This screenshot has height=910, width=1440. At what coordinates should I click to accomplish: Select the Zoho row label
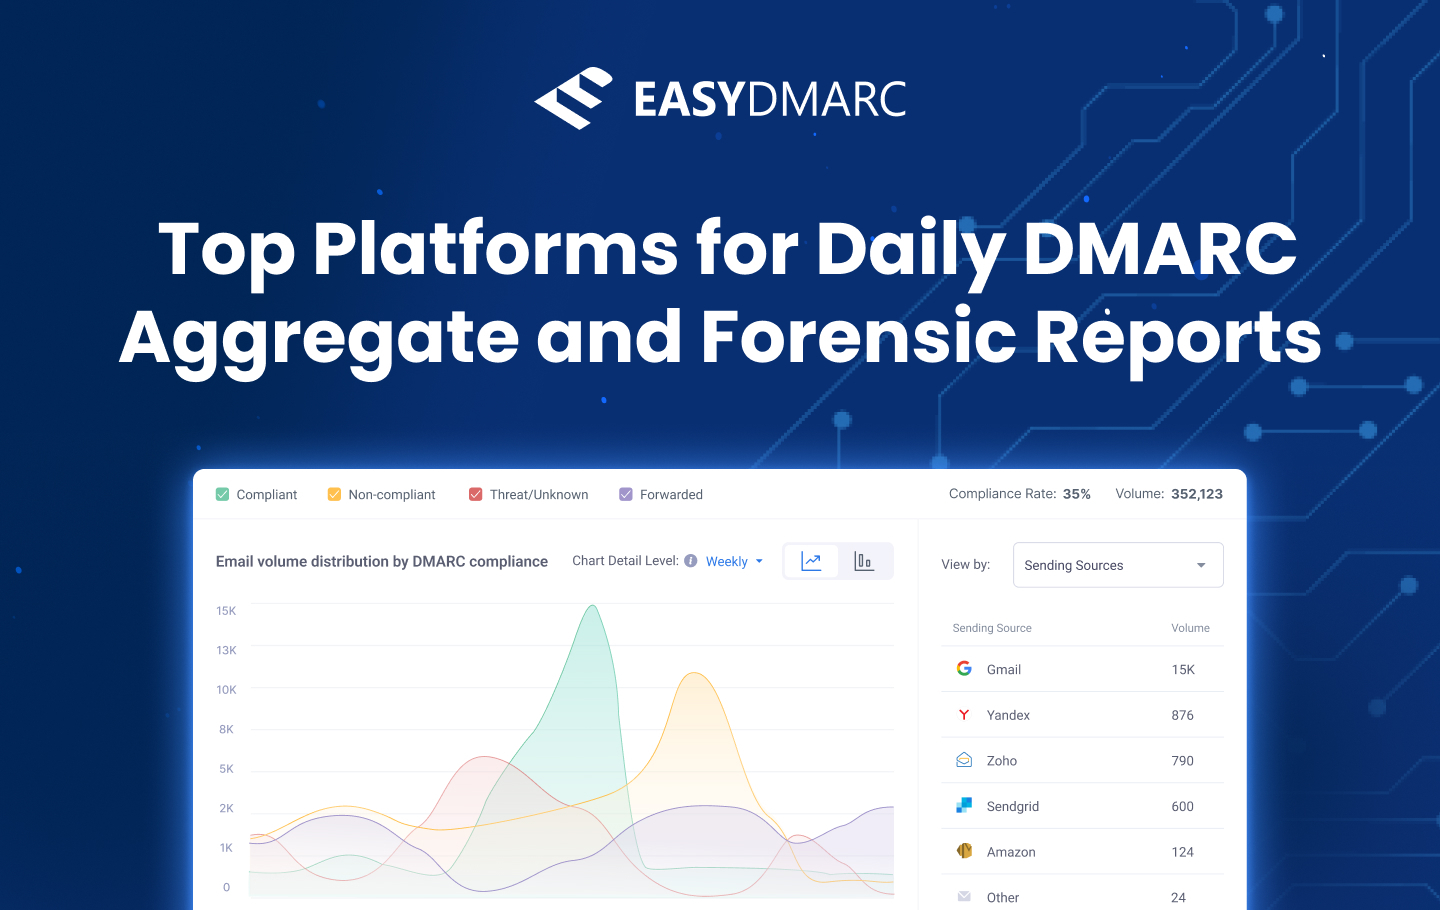pyautogui.click(x=1002, y=761)
